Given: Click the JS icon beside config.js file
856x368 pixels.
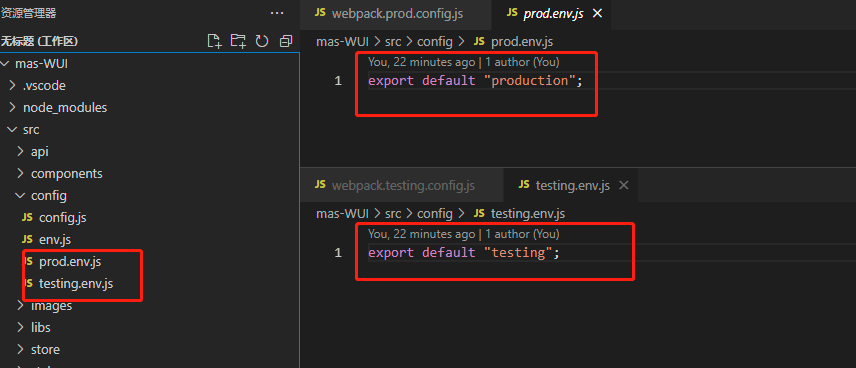Looking at the screenshot, I should click(x=27, y=217).
